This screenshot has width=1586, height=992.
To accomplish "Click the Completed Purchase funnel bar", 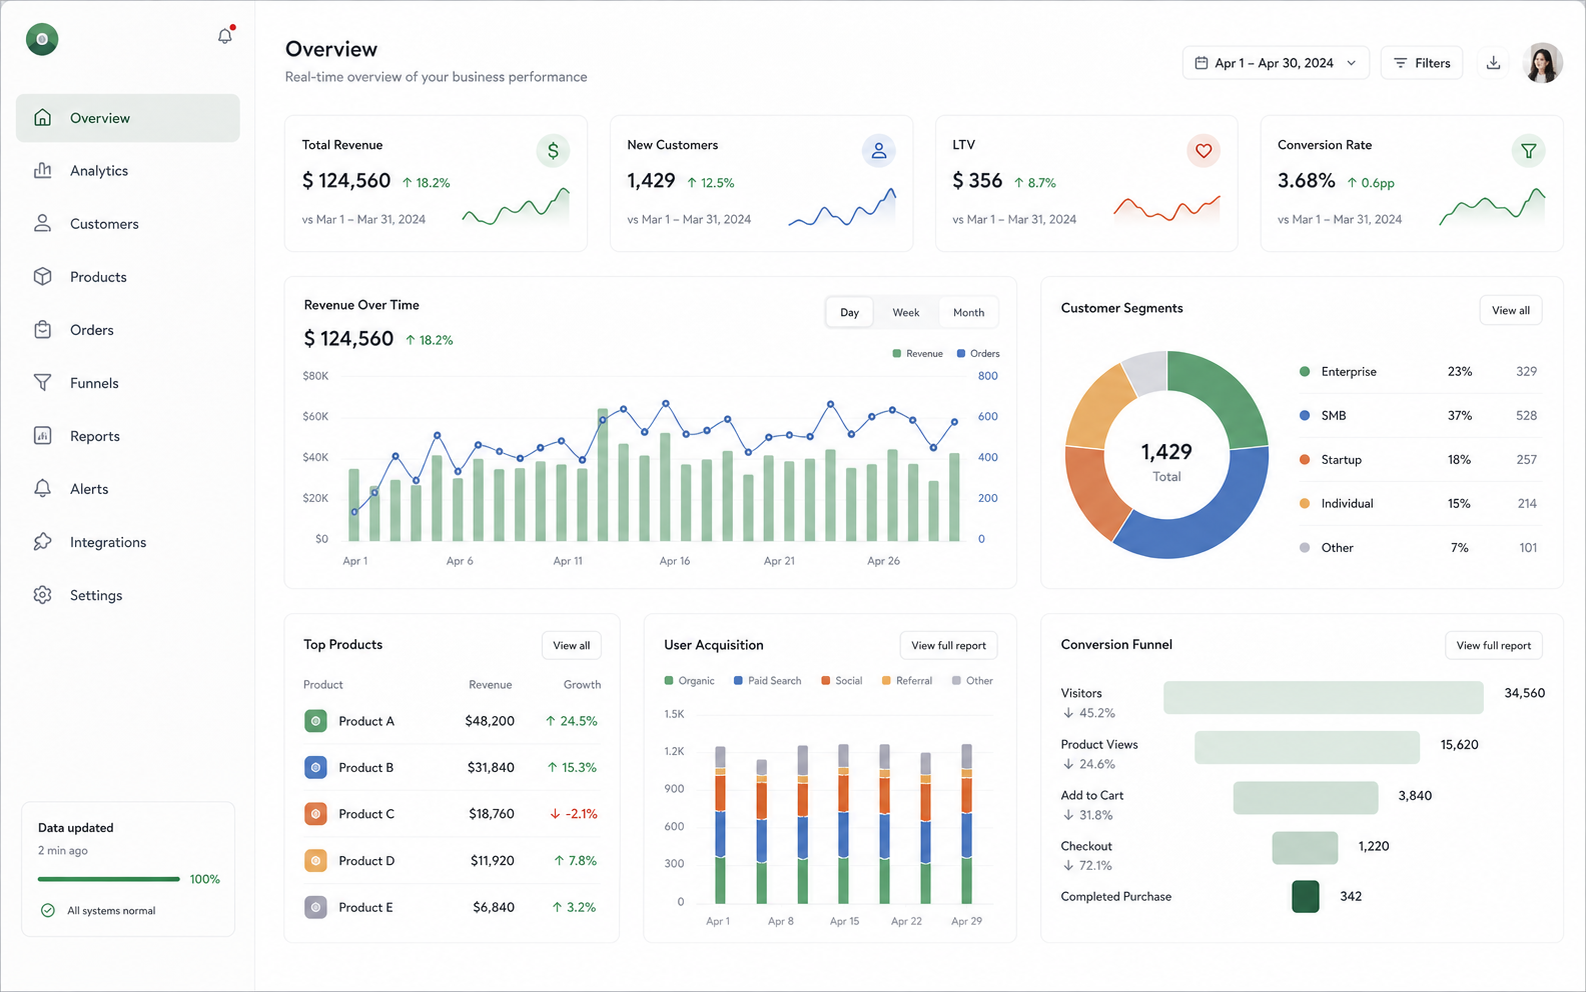I will click(1305, 897).
